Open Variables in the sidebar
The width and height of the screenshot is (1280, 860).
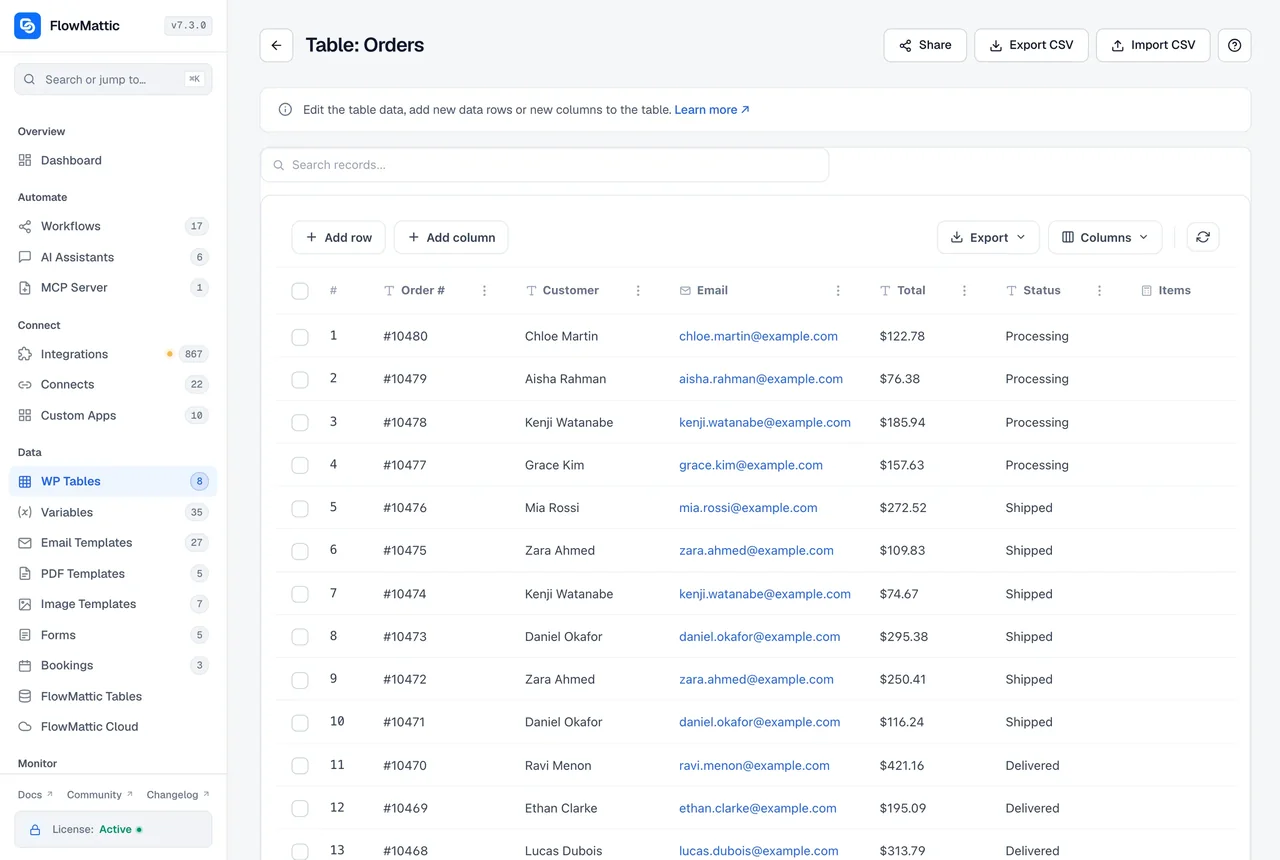[113, 512]
